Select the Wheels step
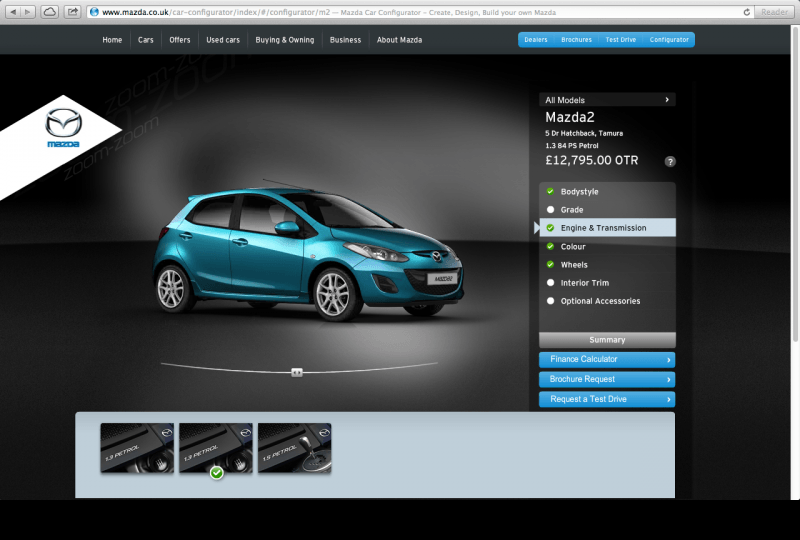The width and height of the screenshot is (800, 540). click(607, 265)
